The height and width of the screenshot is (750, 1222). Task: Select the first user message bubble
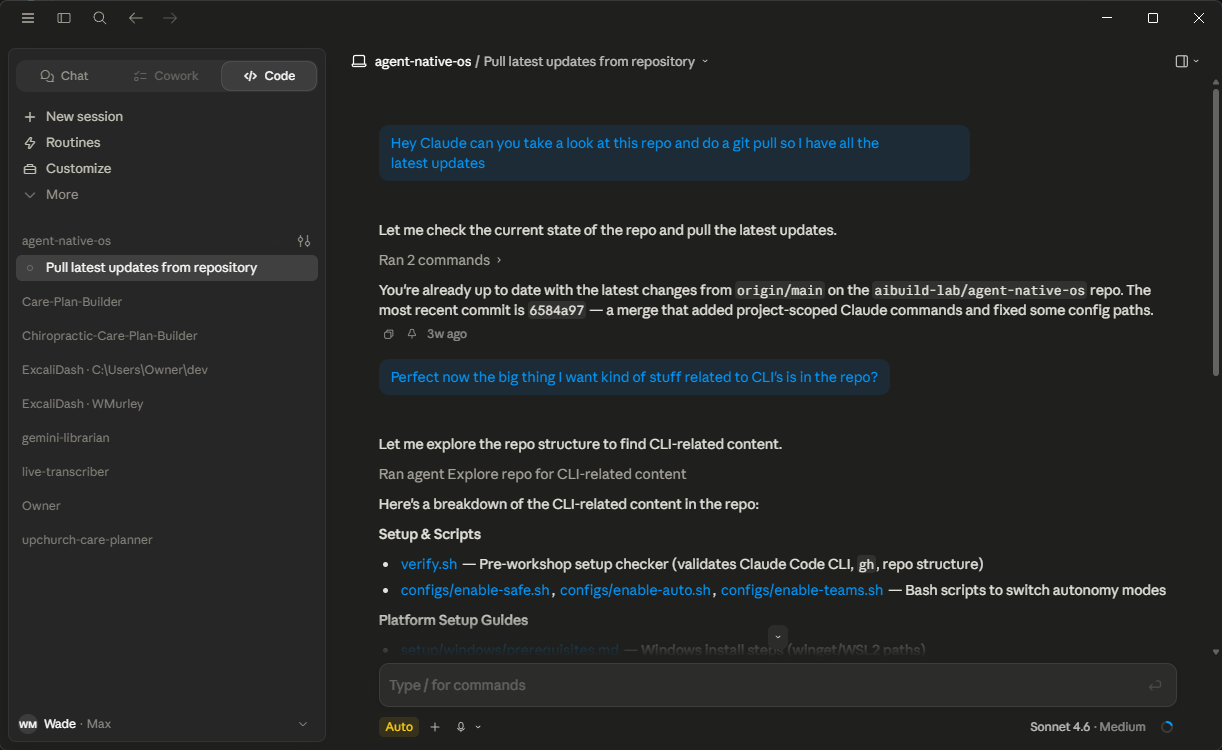pos(674,153)
